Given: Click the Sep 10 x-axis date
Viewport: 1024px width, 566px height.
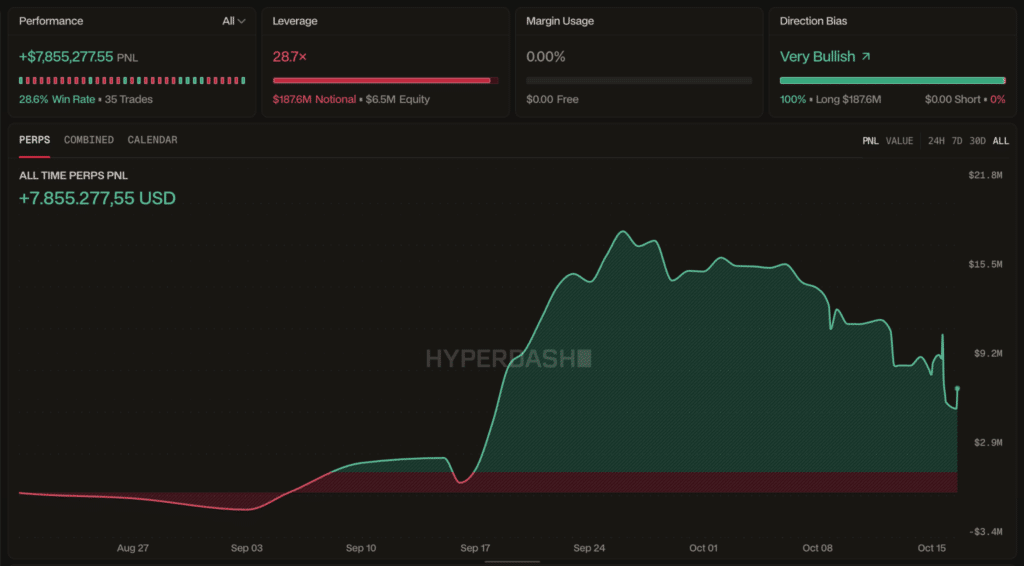Looking at the screenshot, I should (x=361, y=548).
